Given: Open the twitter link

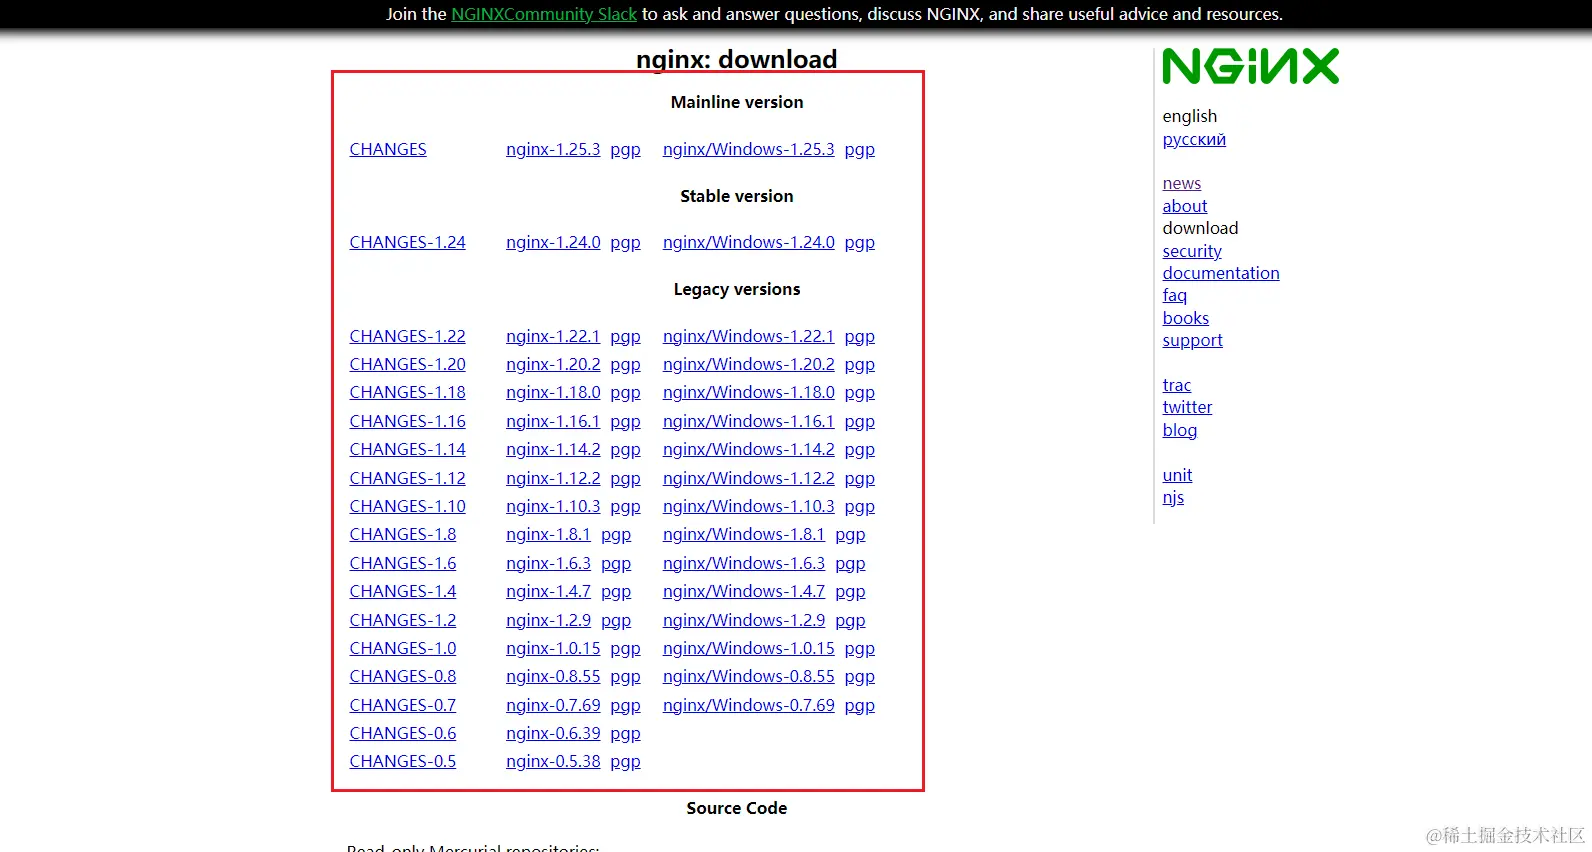Looking at the screenshot, I should click(1187, 407).
